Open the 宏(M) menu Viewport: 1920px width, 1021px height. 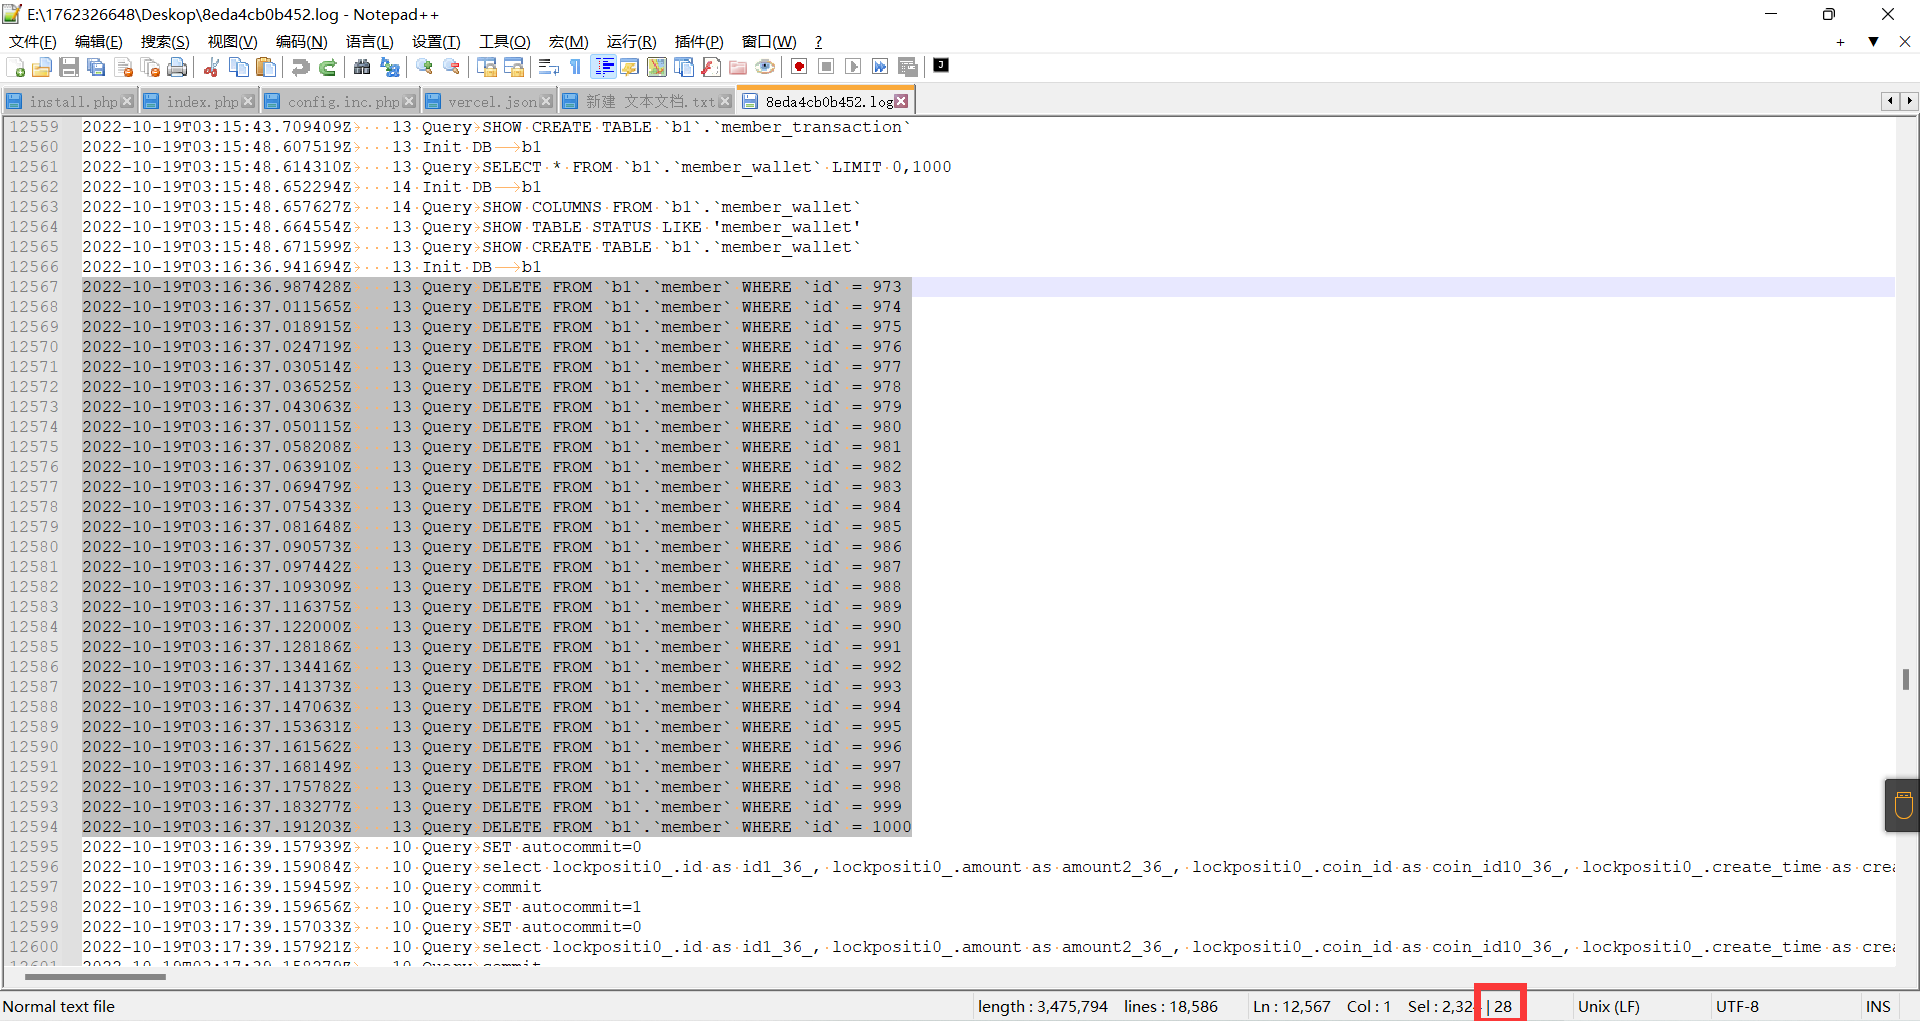(x=569, y=42)
